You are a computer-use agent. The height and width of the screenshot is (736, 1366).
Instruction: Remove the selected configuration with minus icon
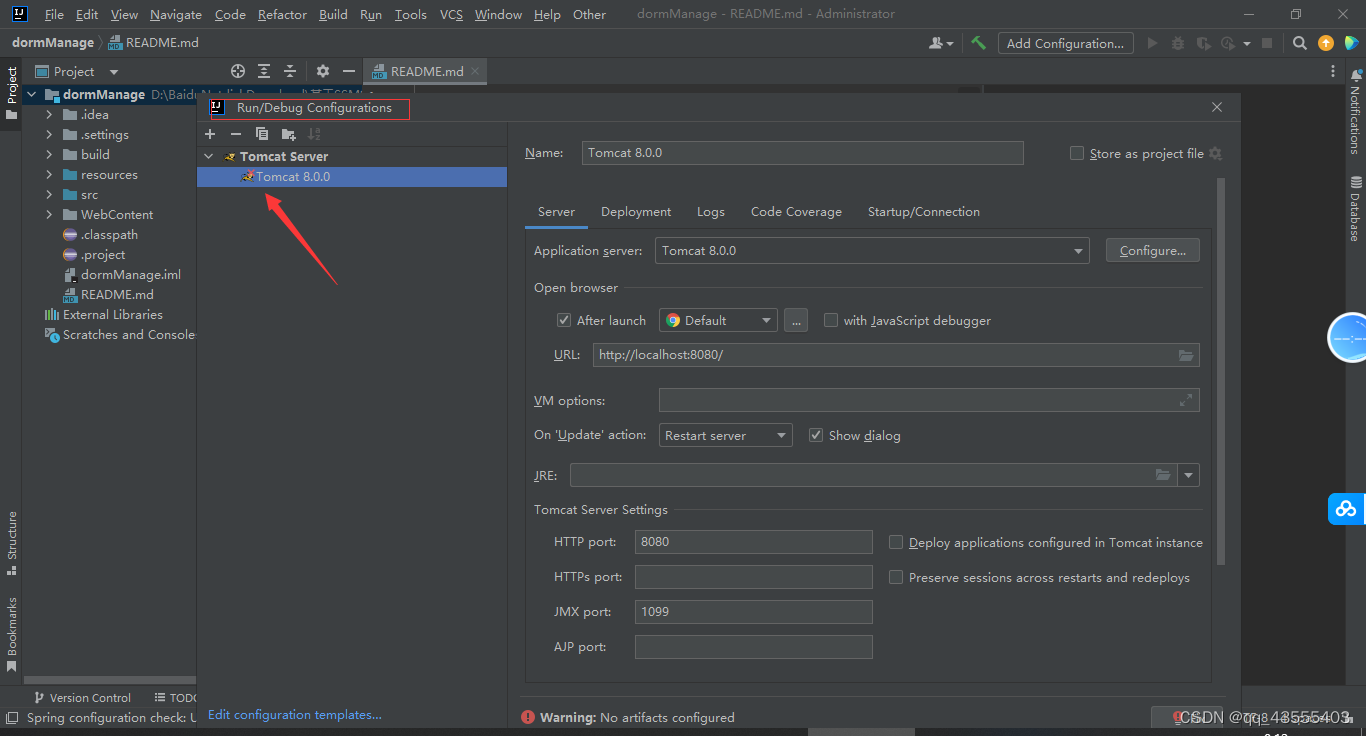(236, 134)
